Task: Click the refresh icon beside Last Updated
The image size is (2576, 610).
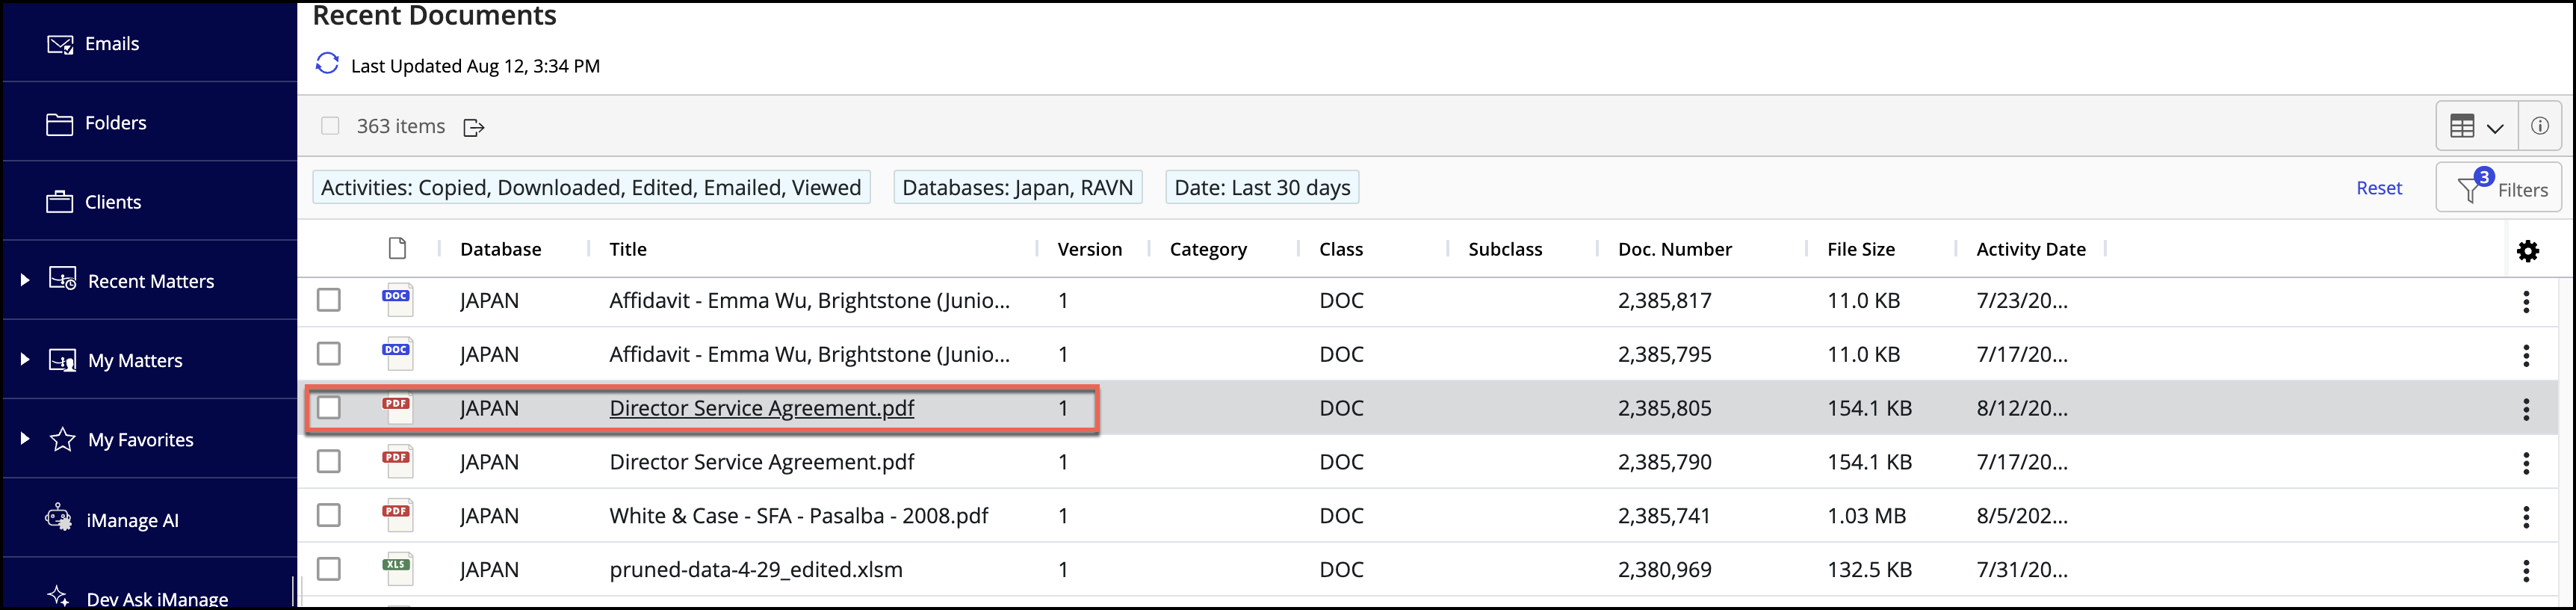Action: point(327,64)
